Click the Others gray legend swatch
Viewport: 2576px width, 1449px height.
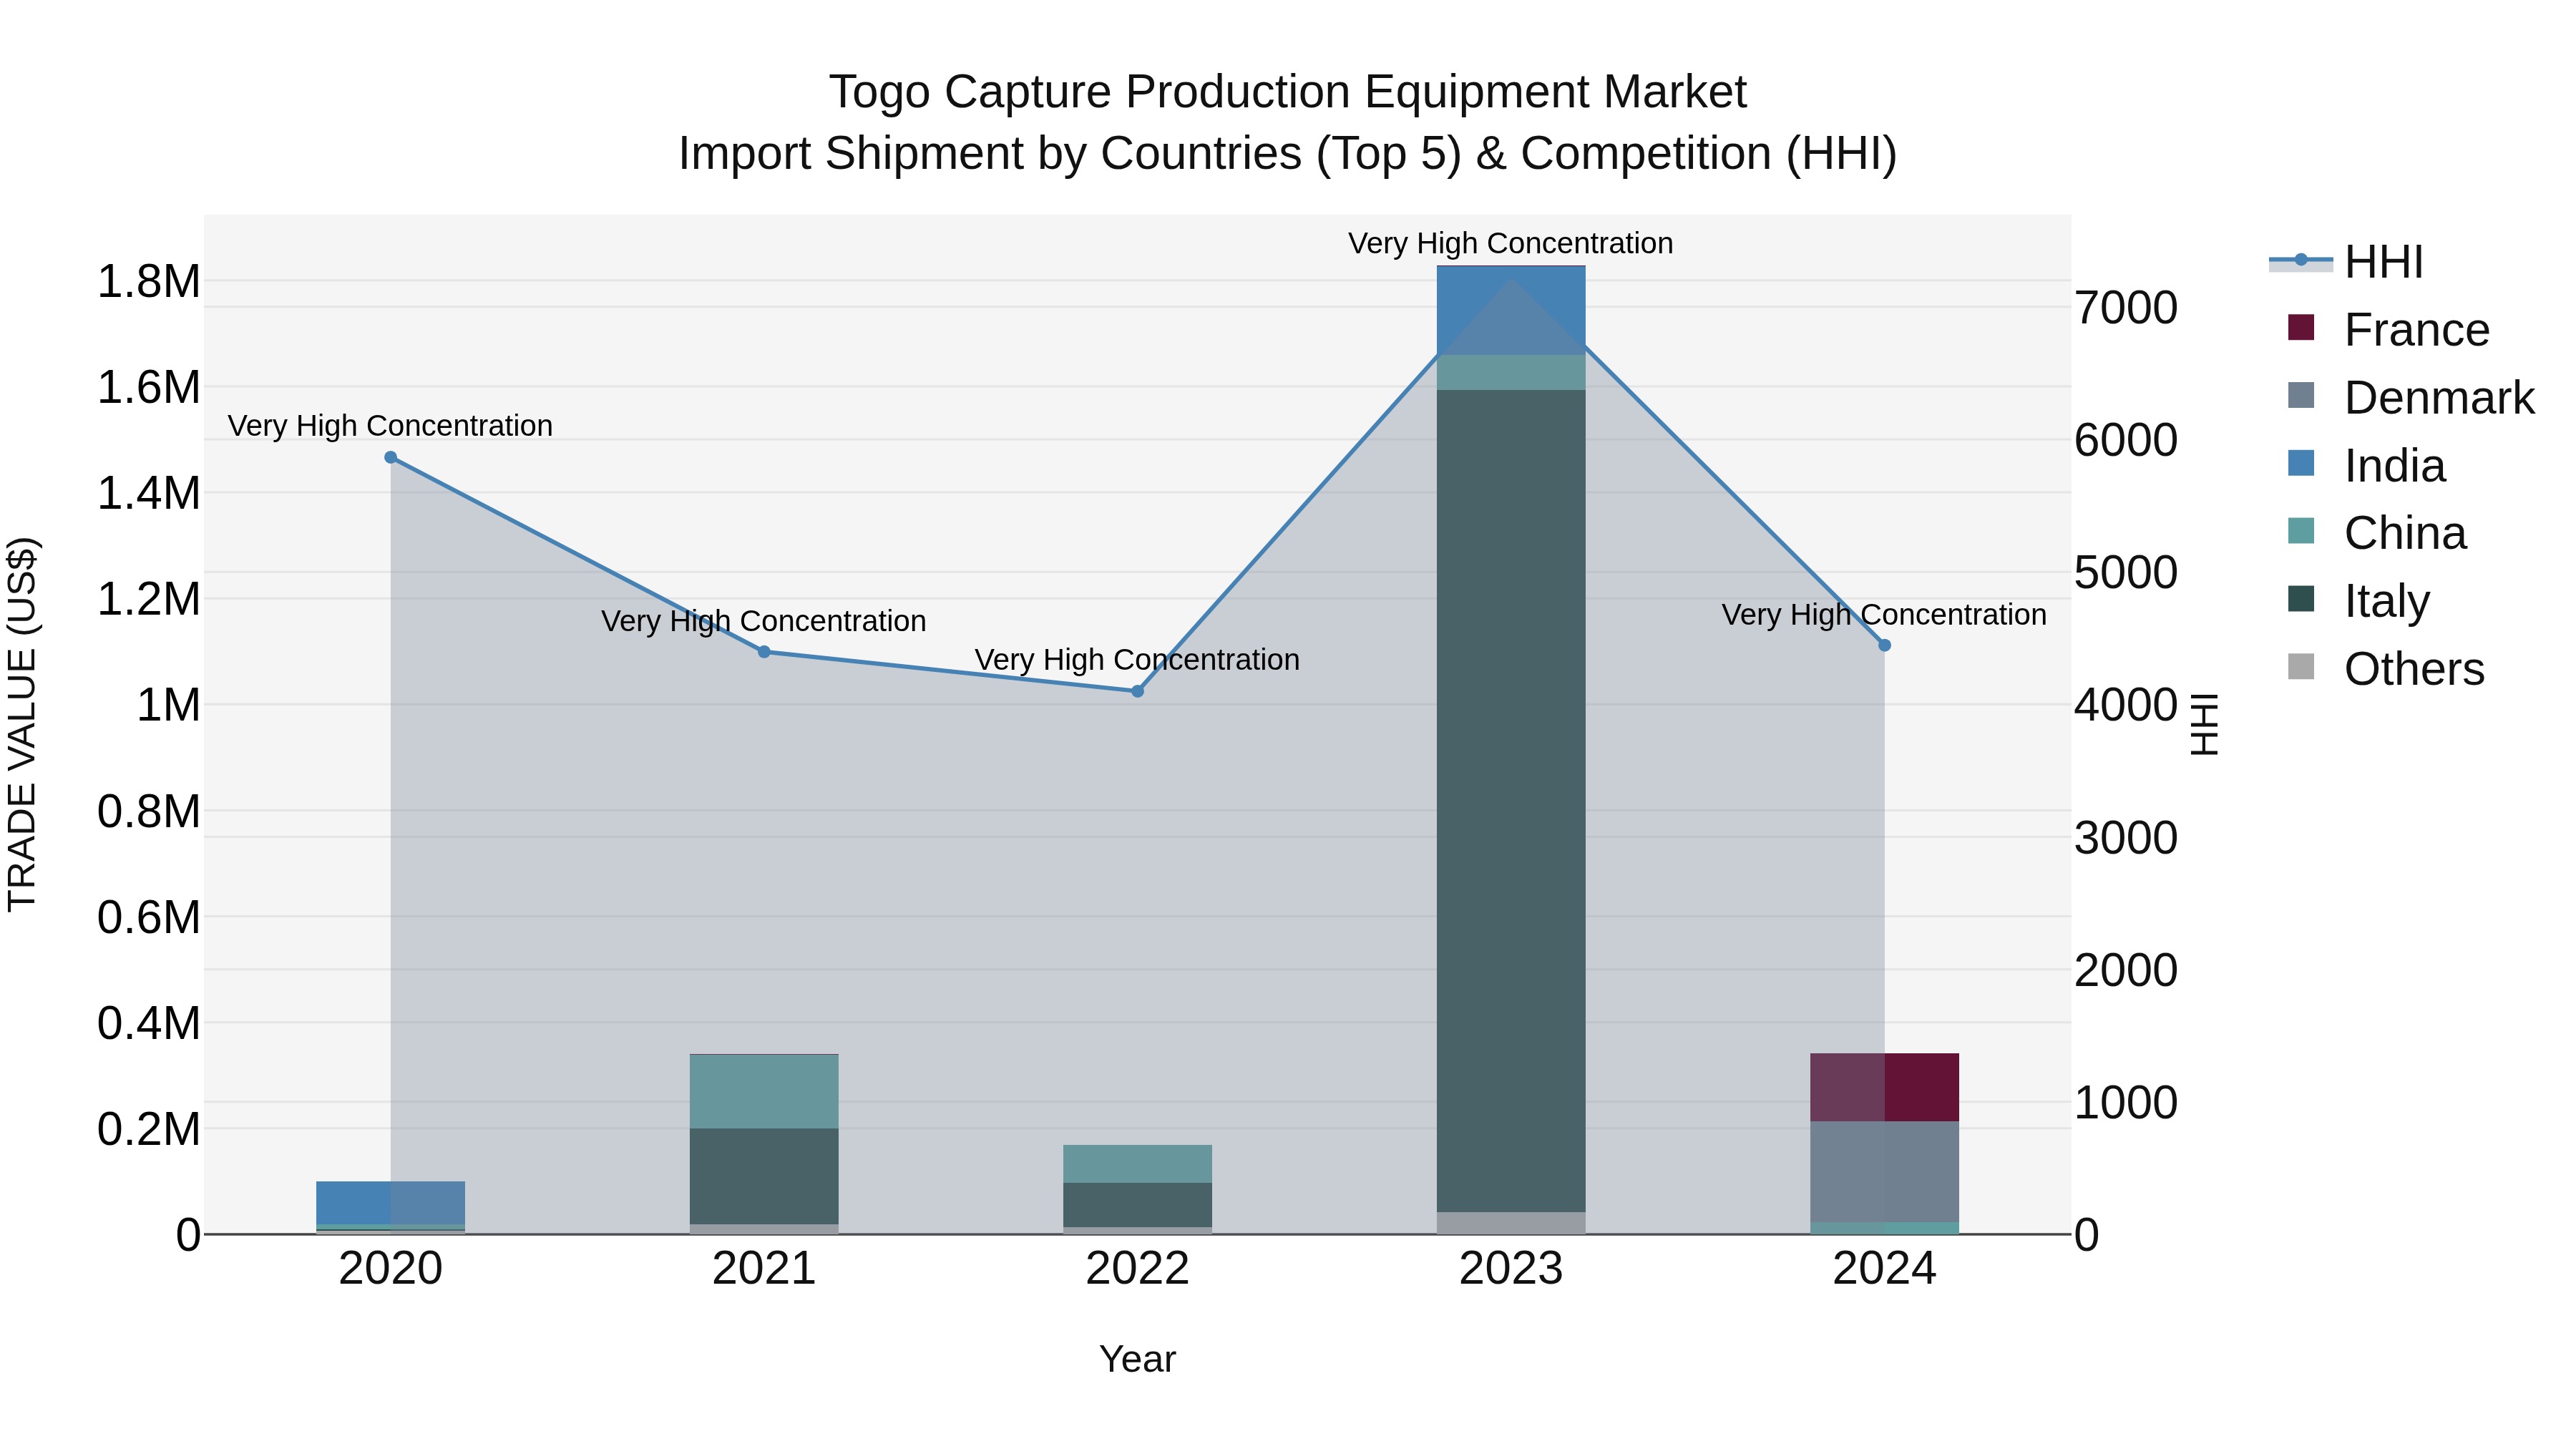(x=2301, y=667)
